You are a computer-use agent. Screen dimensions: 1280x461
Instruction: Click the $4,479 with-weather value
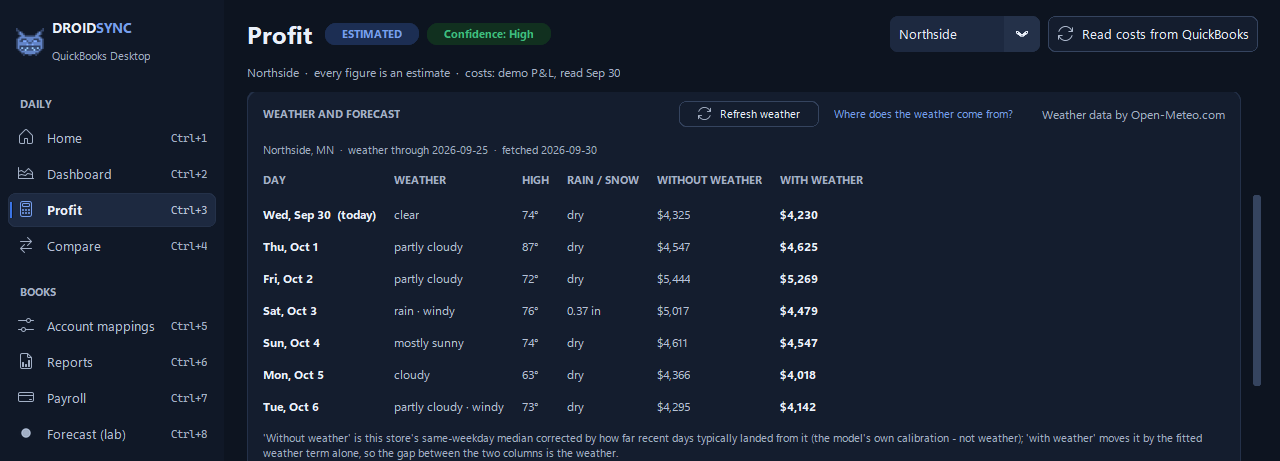click(799, 311)
